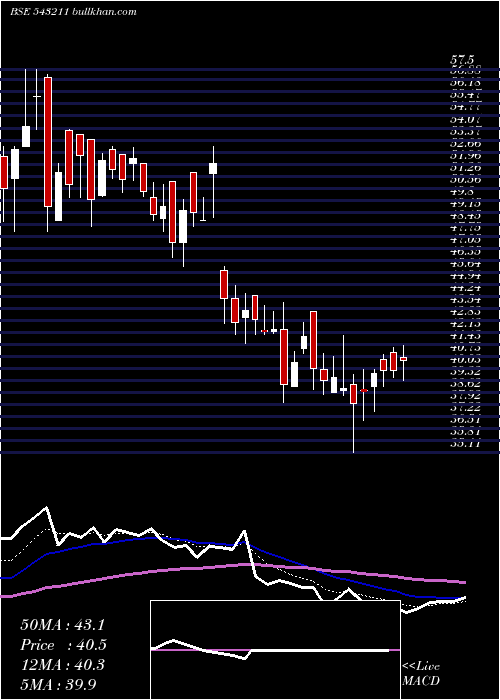Click the 49.8 price axis label
Screen dimensions: 500x700
click(x=462, y=192)
